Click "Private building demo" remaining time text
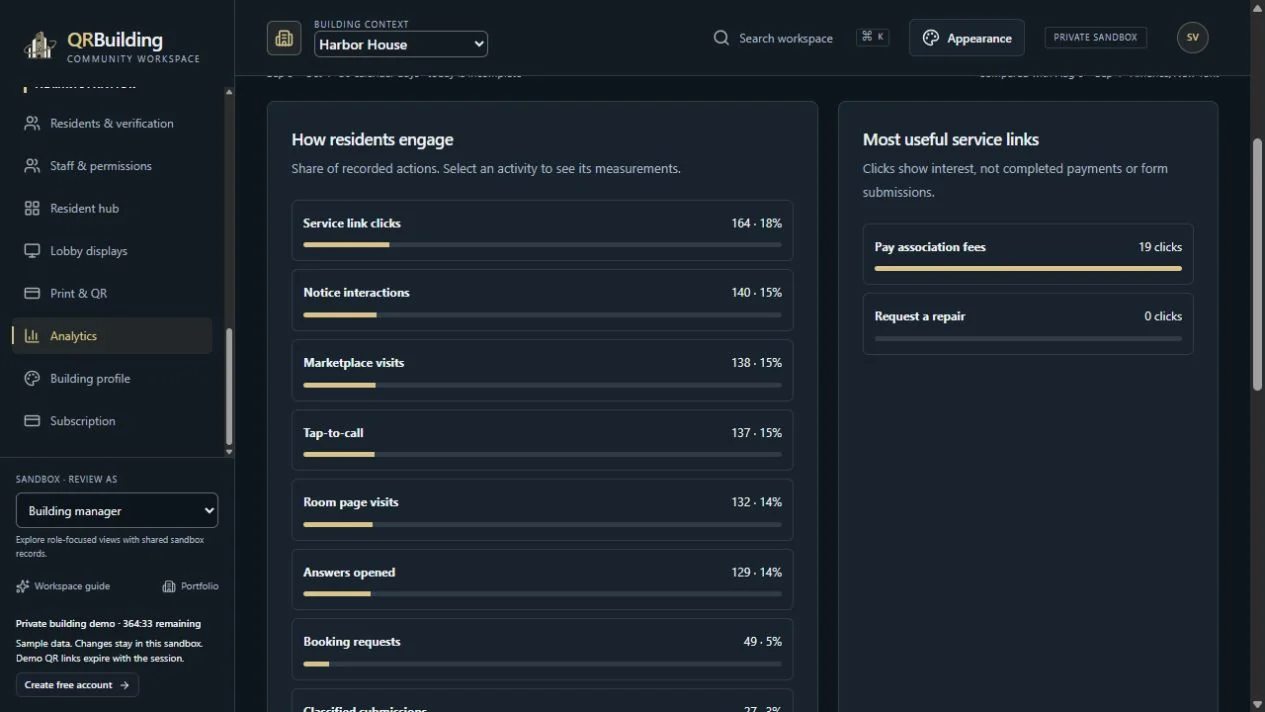 108,624
